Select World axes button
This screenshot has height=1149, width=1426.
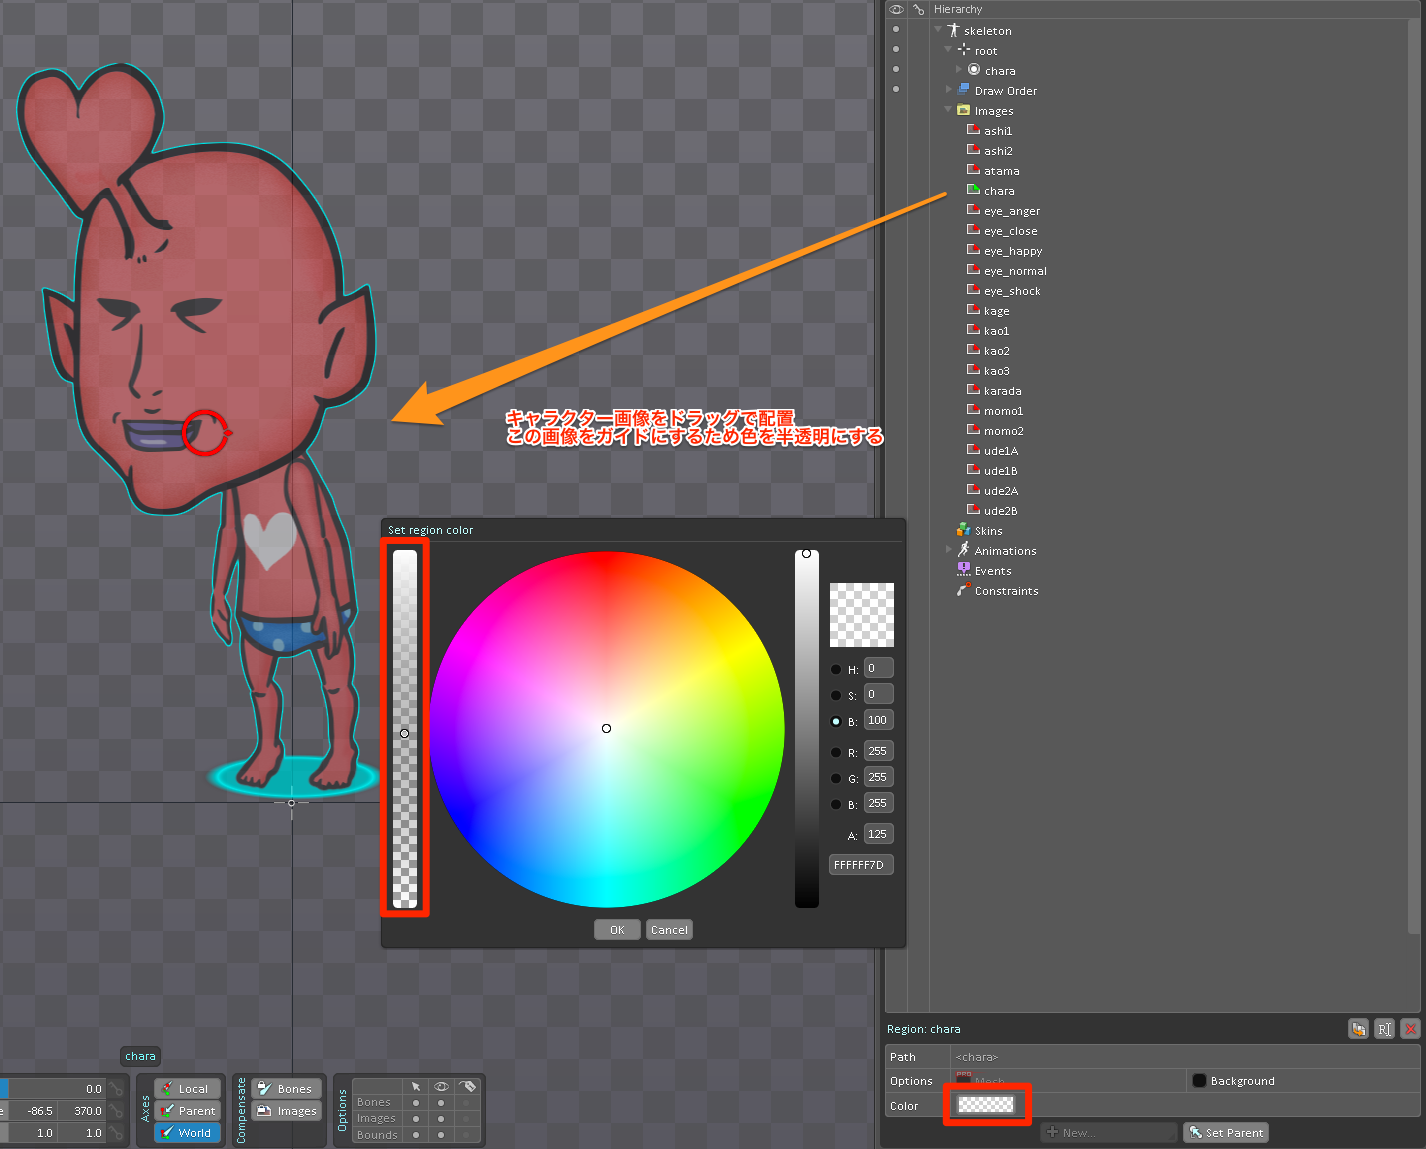point(188,1133)
